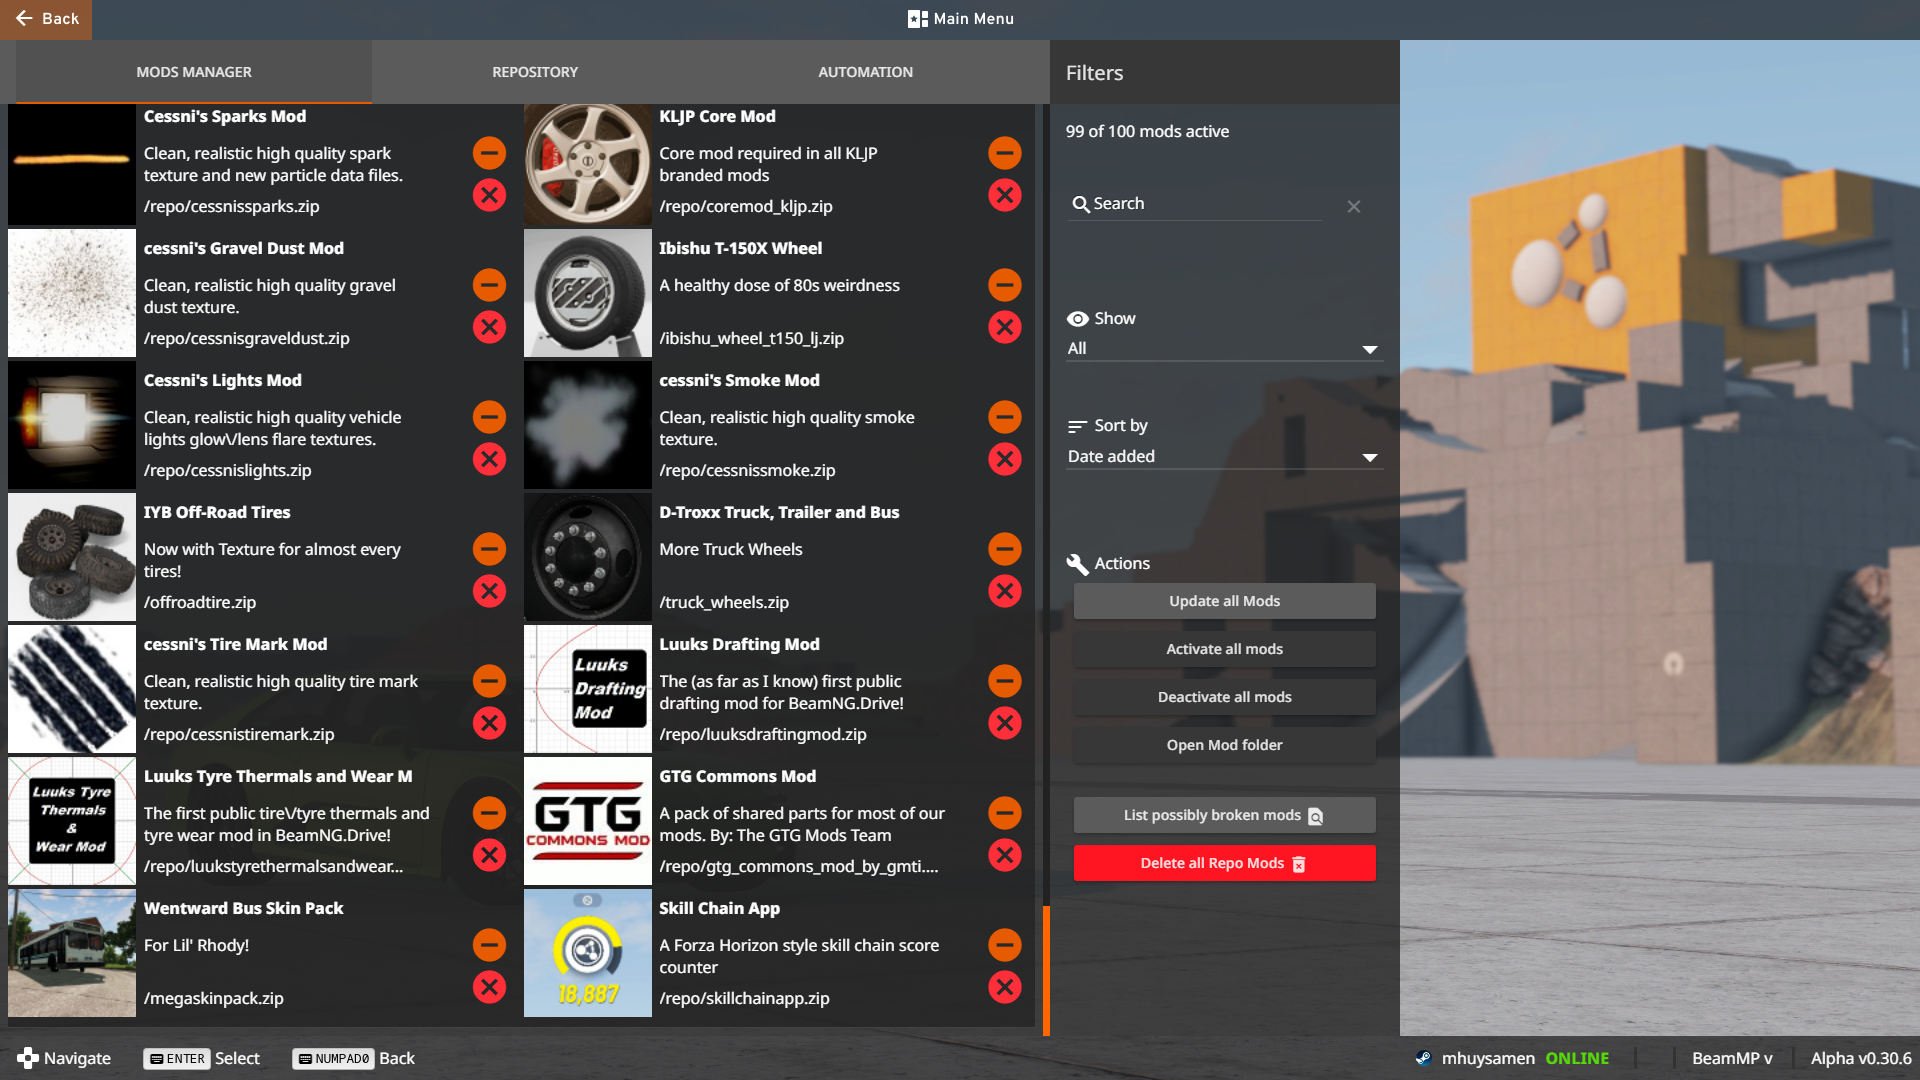This screenshot has width=1920, height=1080.
Task: Open GTG Commons Mod thumbnail
Action: (588, 821)
